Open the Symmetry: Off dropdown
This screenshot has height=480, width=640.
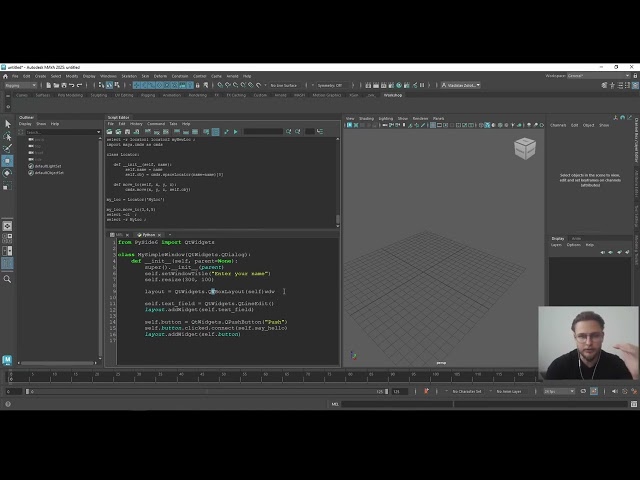332,85
